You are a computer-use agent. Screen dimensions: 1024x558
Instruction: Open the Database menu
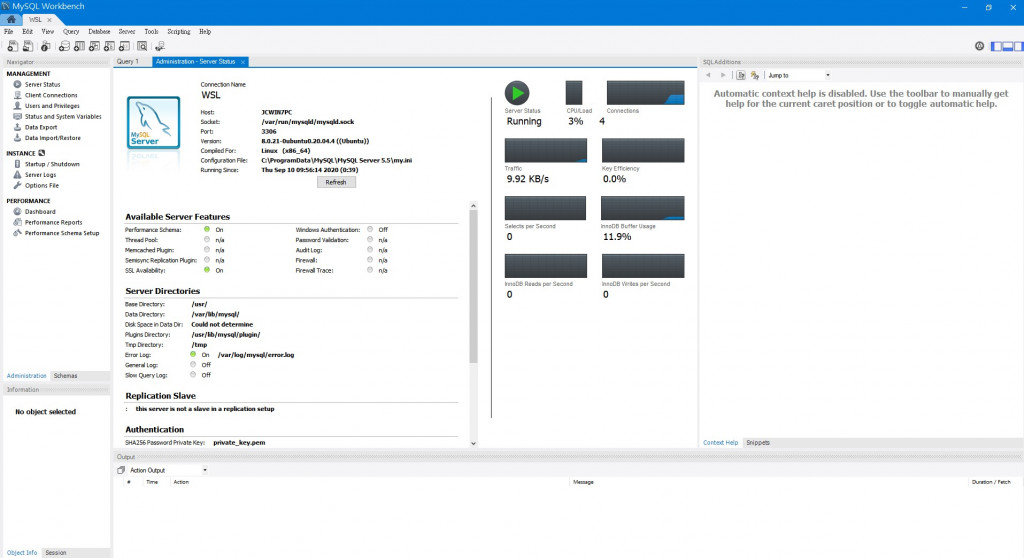(99, 31)
